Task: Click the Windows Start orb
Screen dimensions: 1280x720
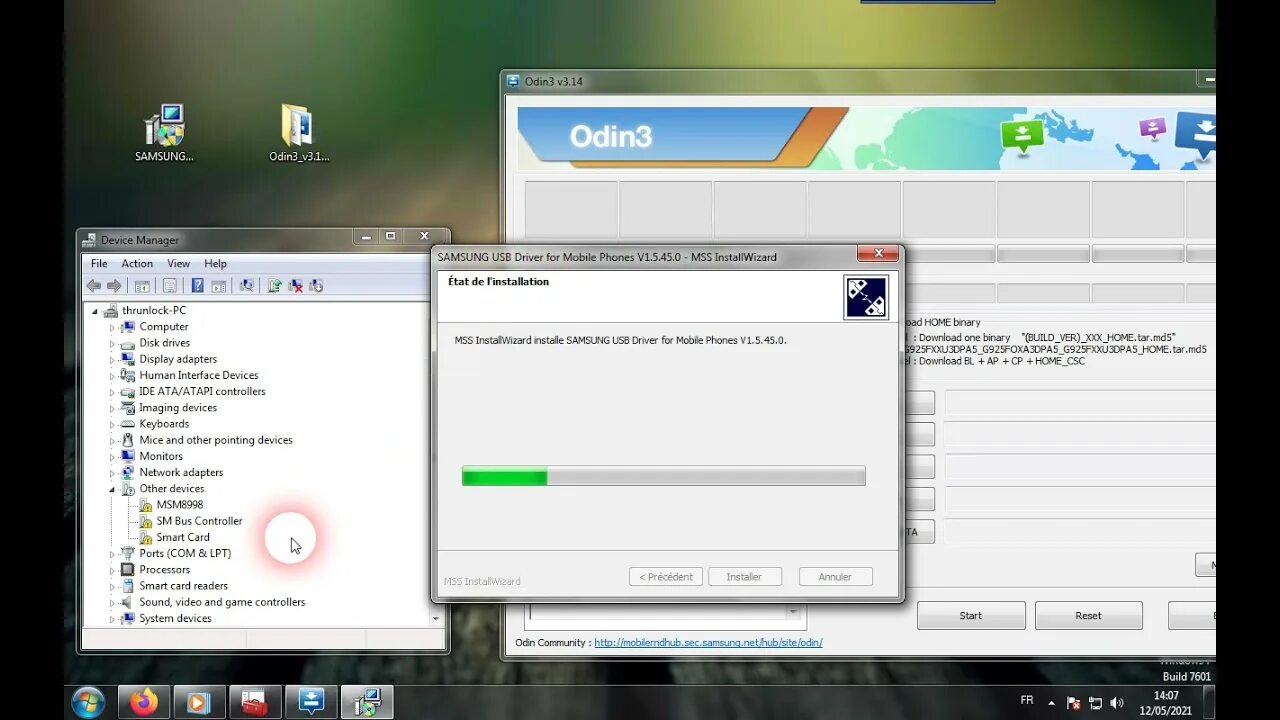Action: [x=88, y=702]
